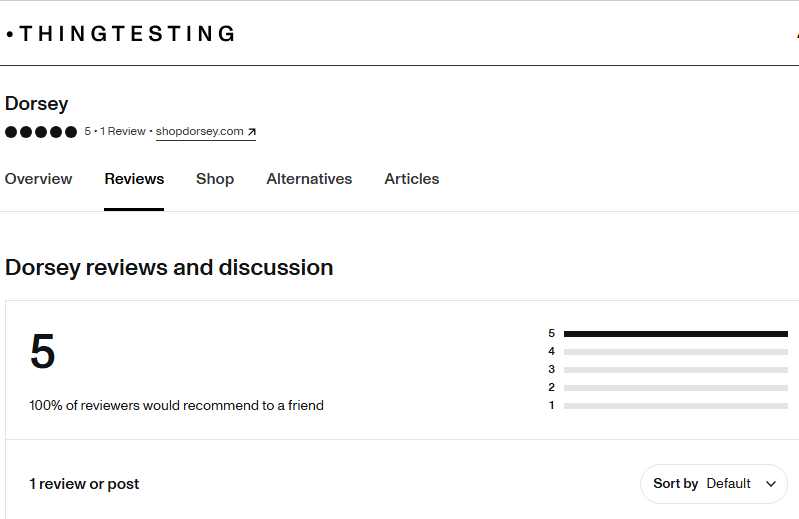Open the Thingtesting logo homepage link
Image resolution: width=799 pixels, height=519 pixels.
point(121,34)
